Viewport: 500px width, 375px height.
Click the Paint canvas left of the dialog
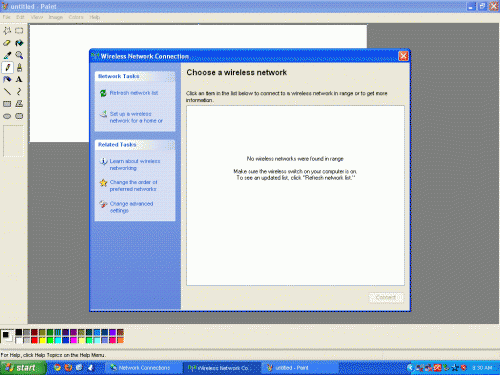(x=59, y=83)
